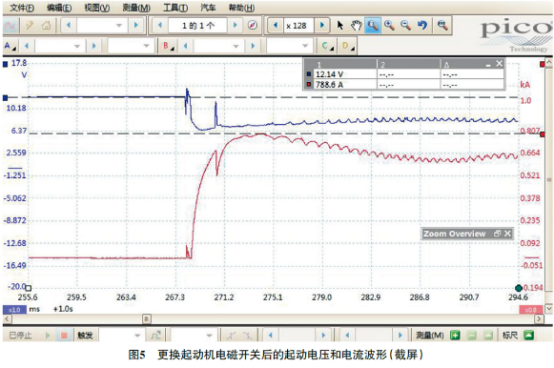Click the zoom out magnifier icon

coord(406,25)
